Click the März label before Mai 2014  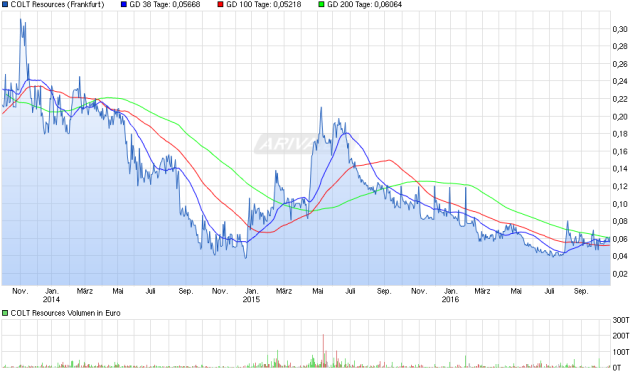pos(85,291)
